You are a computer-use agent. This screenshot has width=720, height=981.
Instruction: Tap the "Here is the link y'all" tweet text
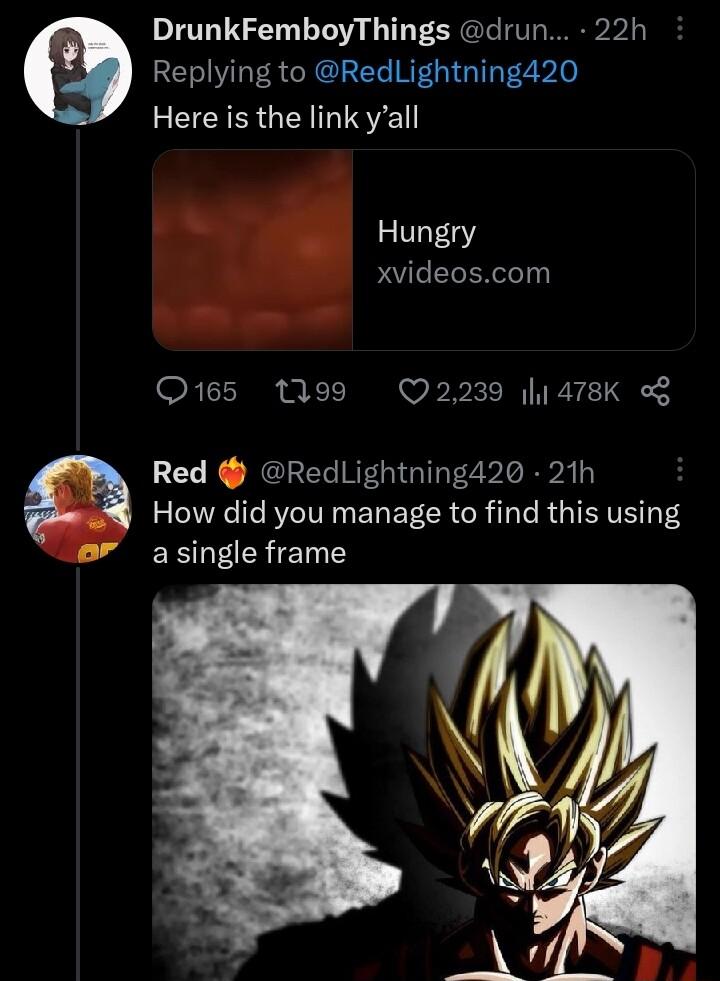point(285,117)
